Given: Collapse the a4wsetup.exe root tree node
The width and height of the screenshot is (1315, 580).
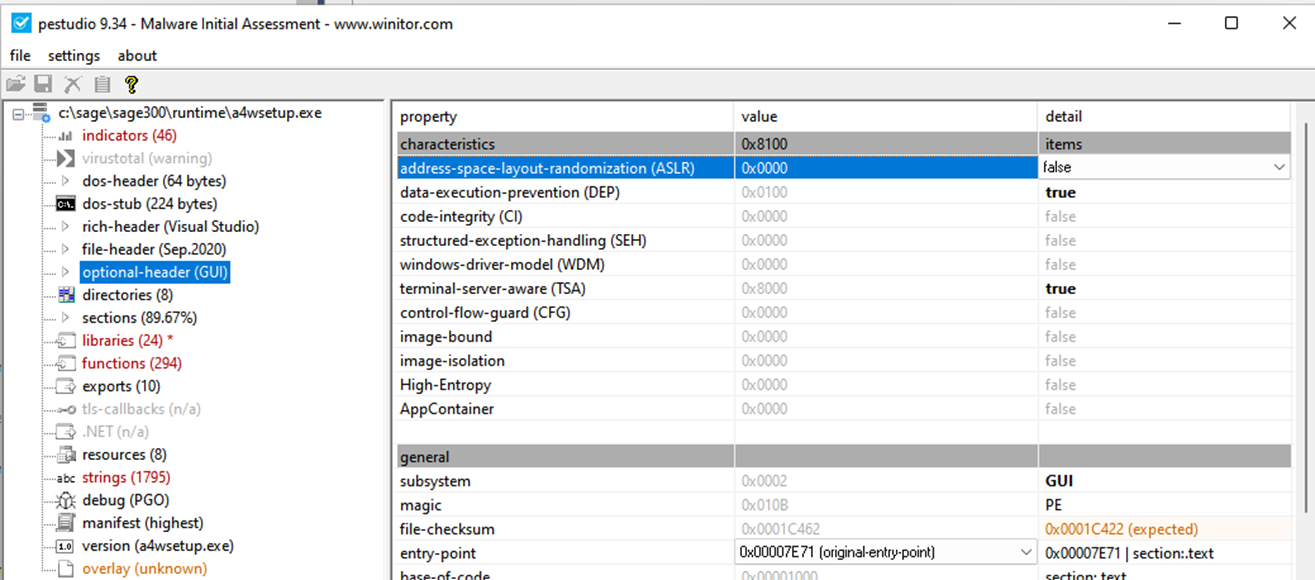Looking at the screenshot, I should pos(18,113).
